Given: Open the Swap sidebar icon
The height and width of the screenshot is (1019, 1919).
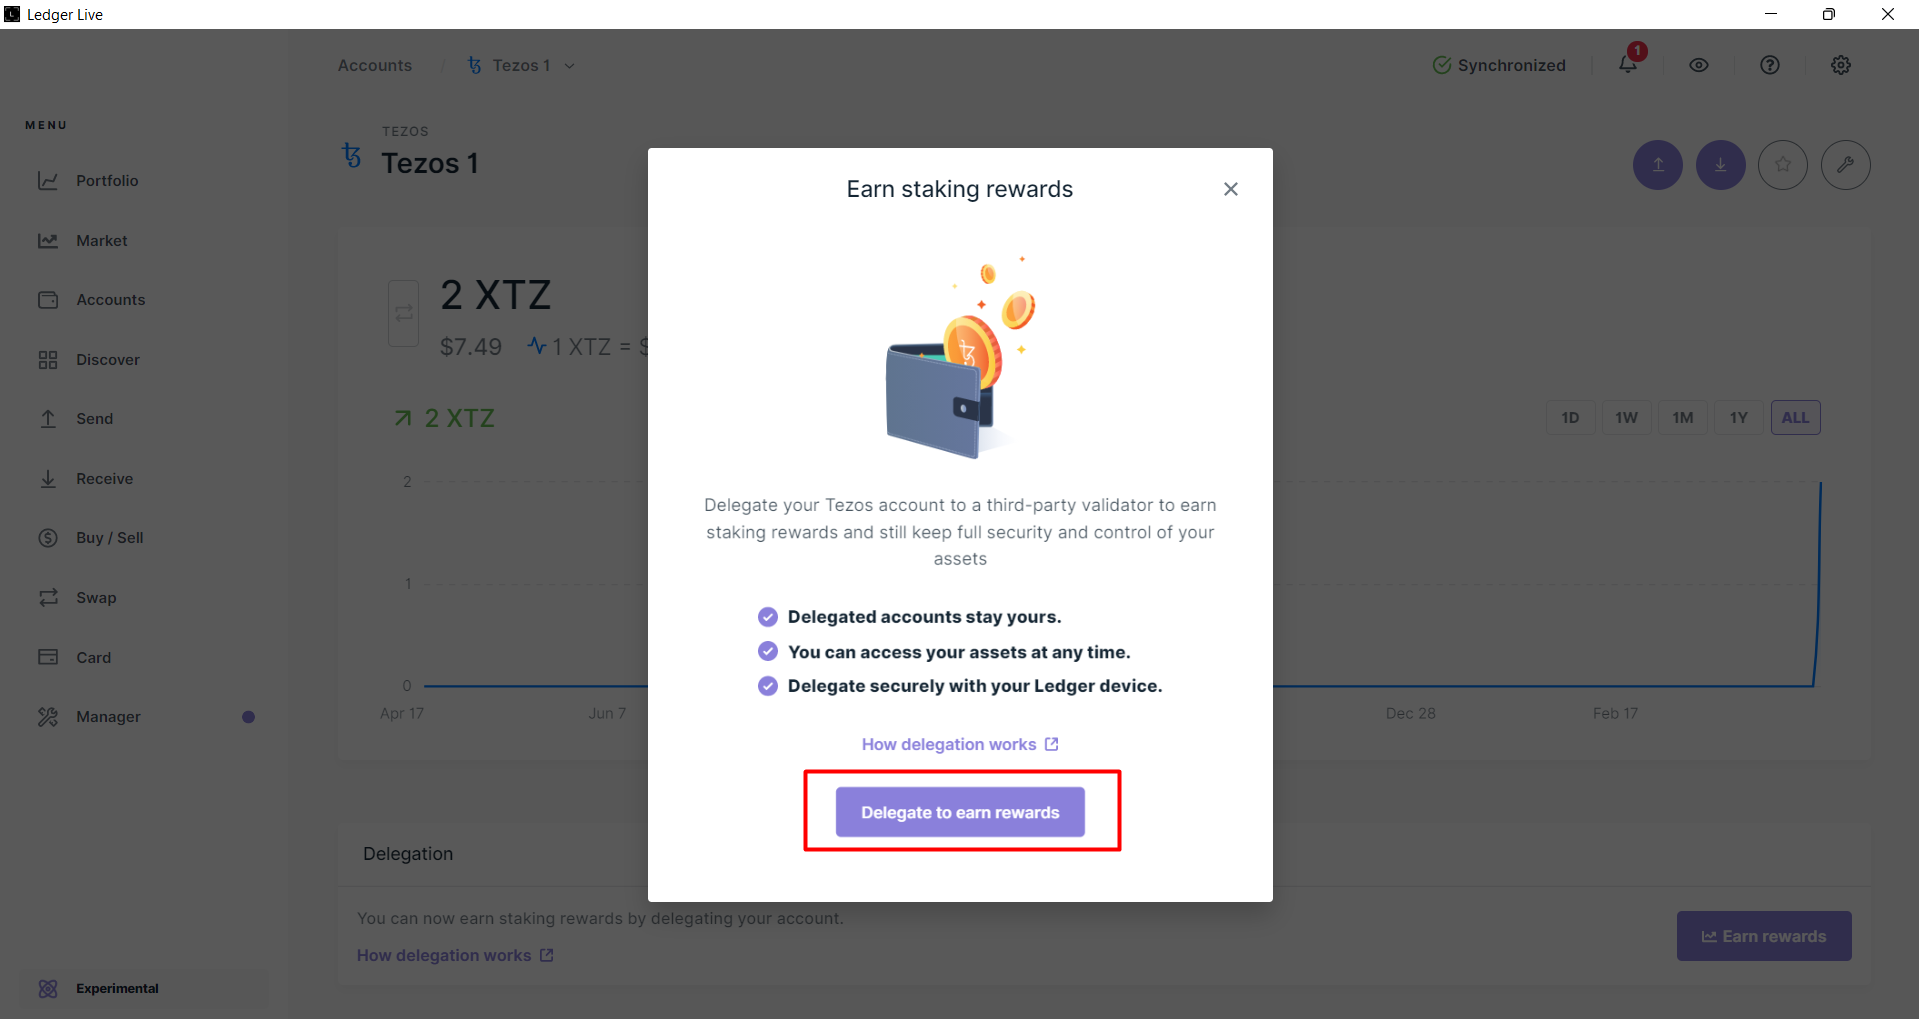Looking at the screenshot, I should (x=48, y=597).
